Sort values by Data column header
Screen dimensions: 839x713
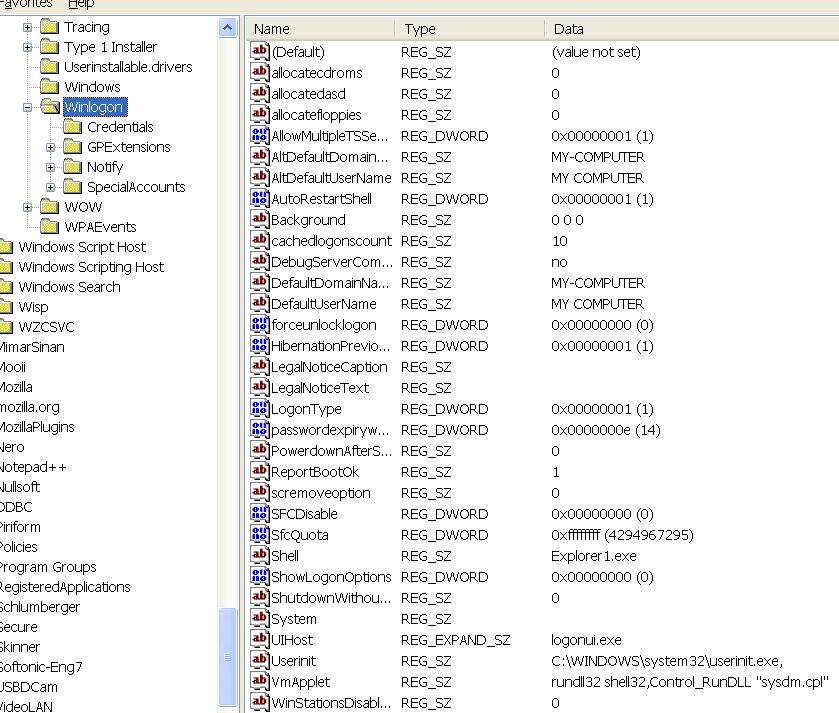coord(692,29)
